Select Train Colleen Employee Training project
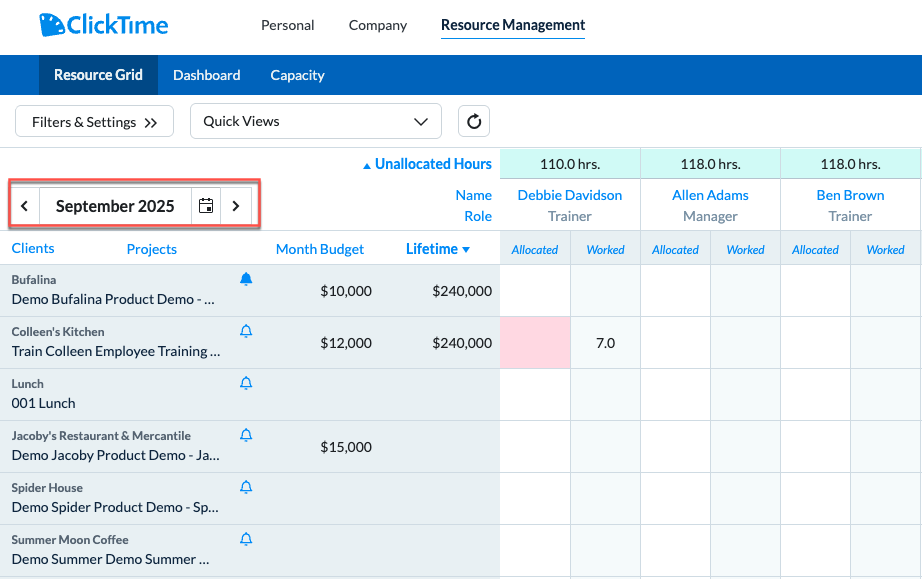This screenshot has height=579, width=922. coord(116,351)
